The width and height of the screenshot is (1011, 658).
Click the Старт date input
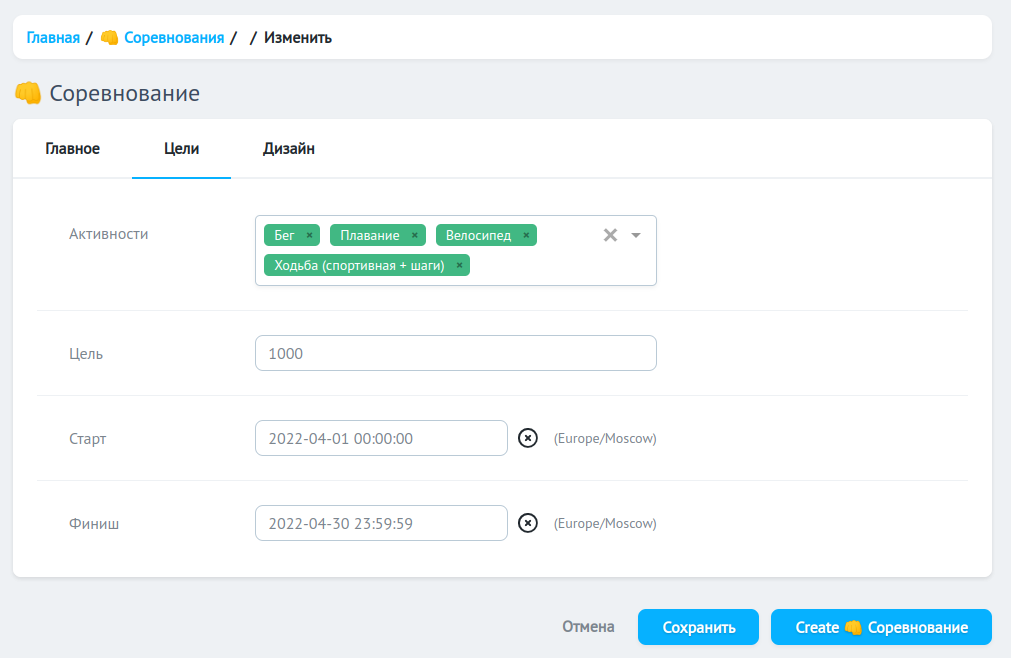[x=381, y=438]
